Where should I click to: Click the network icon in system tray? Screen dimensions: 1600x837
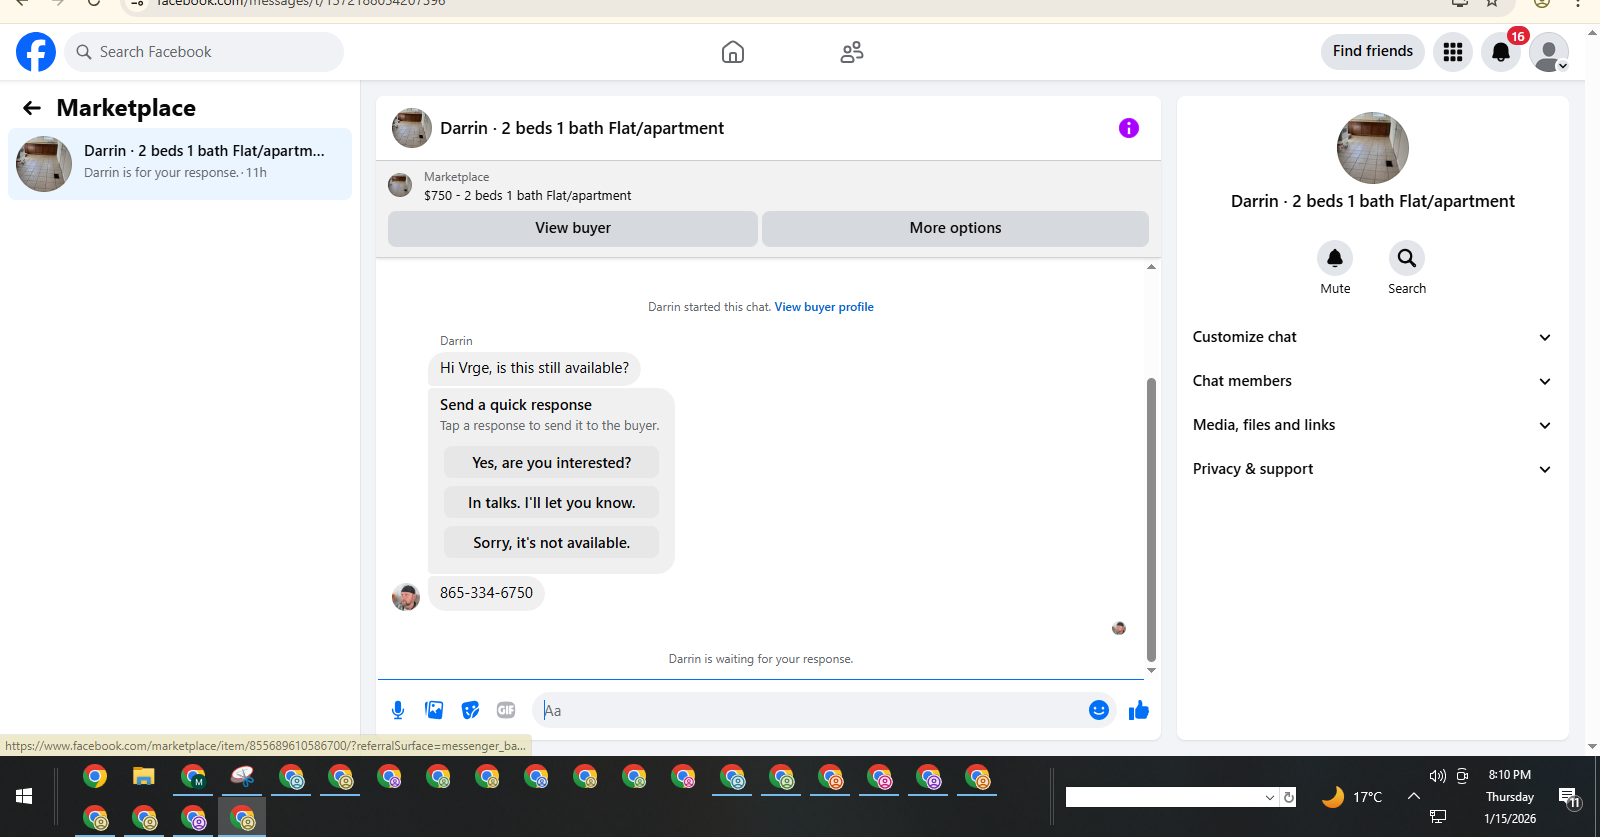click(1438, 817)
